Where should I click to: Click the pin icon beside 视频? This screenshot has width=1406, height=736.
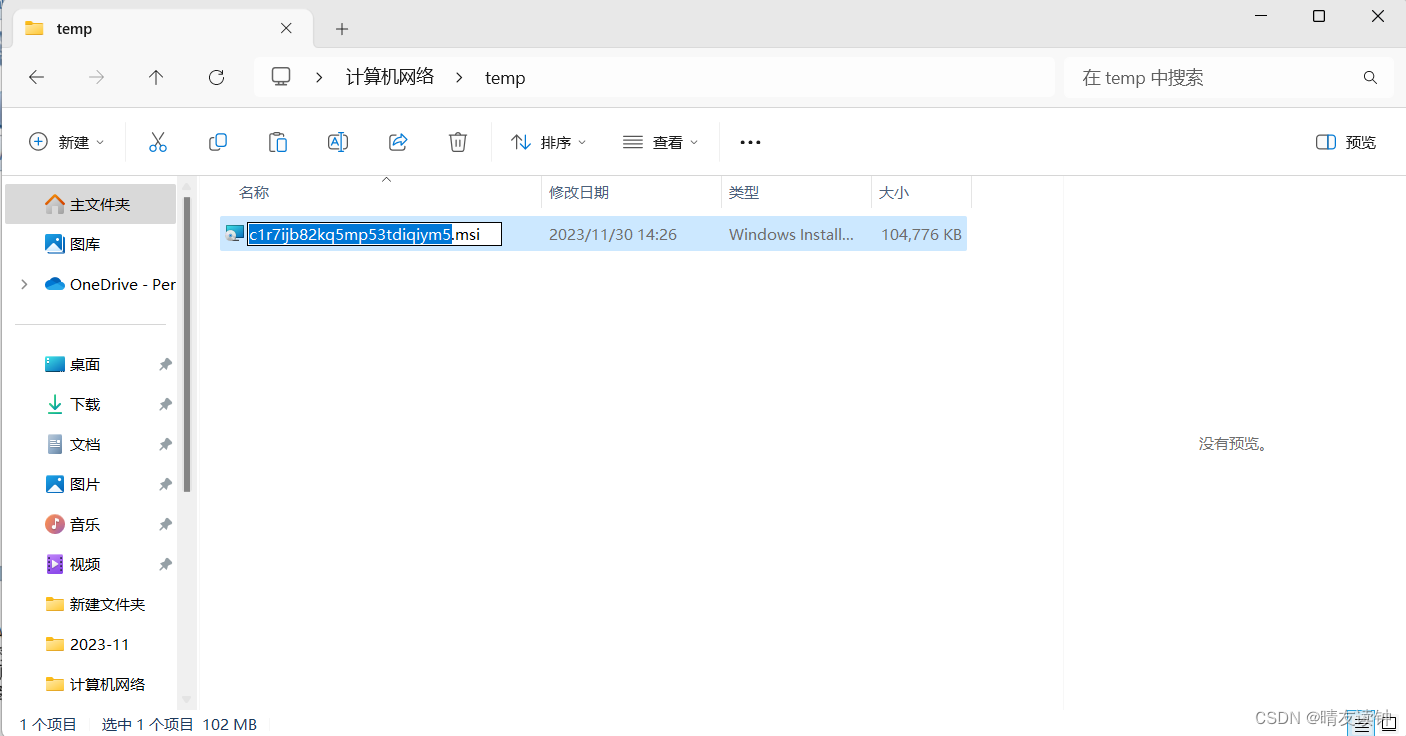click(165, 565)
